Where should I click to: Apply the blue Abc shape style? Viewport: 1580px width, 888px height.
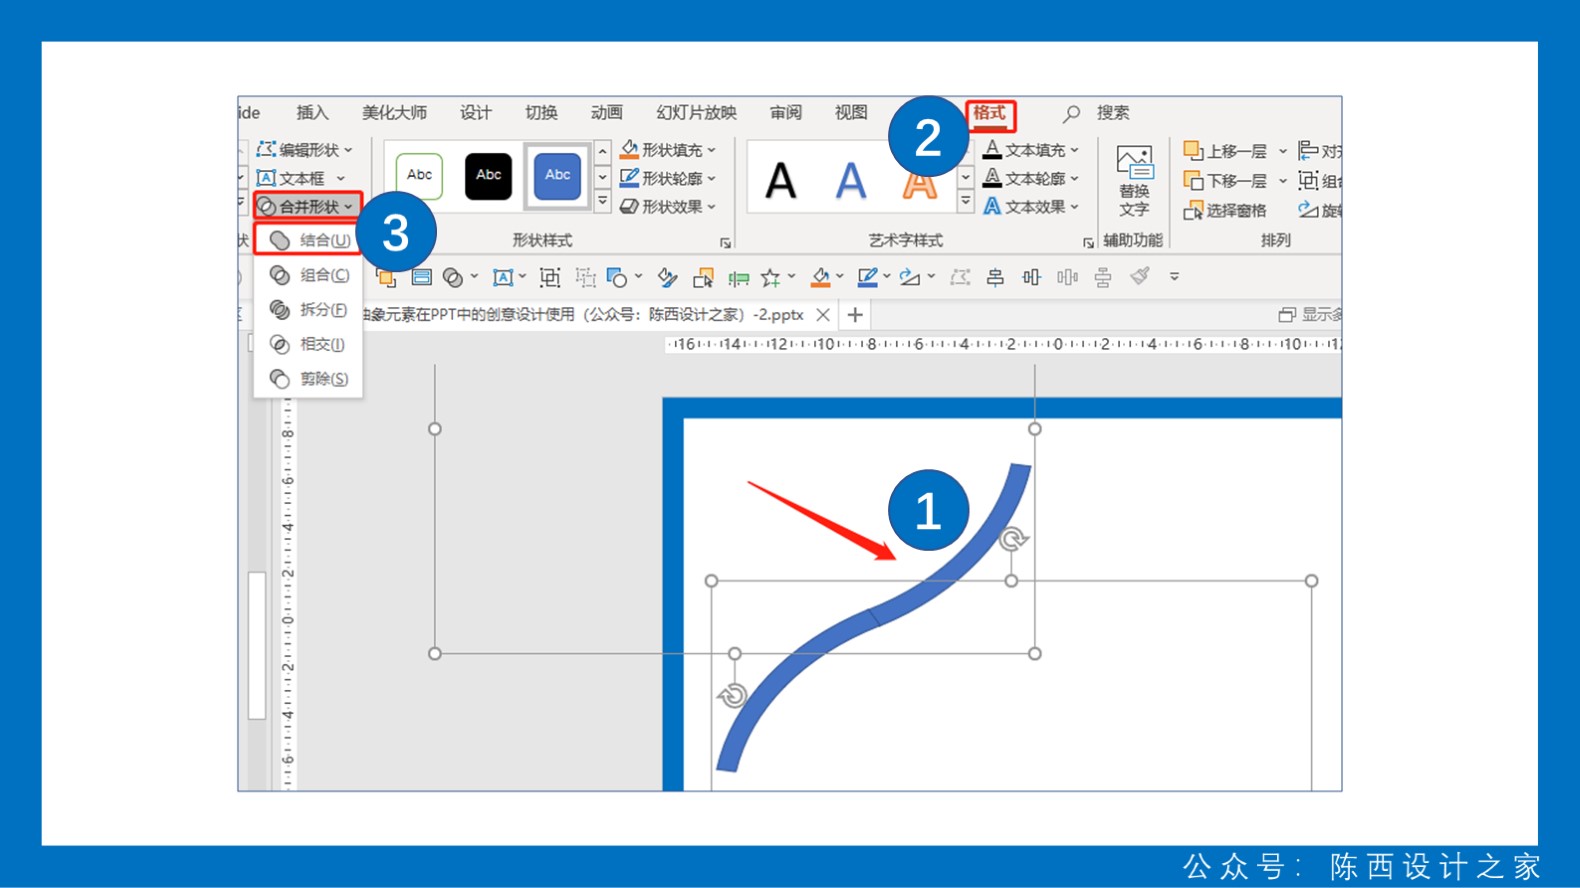point(557,176)
